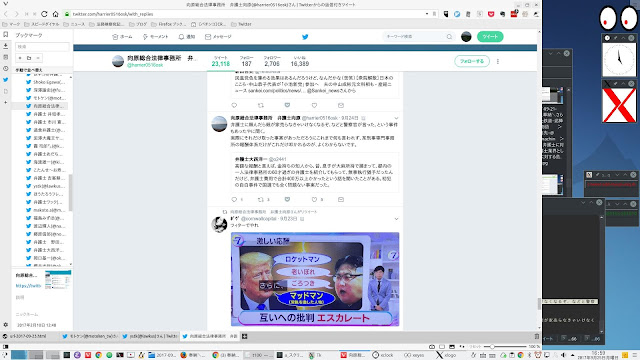Click the green ツイート compose button
This screenshot has height=360, width=640.
[x=490, y=37]
